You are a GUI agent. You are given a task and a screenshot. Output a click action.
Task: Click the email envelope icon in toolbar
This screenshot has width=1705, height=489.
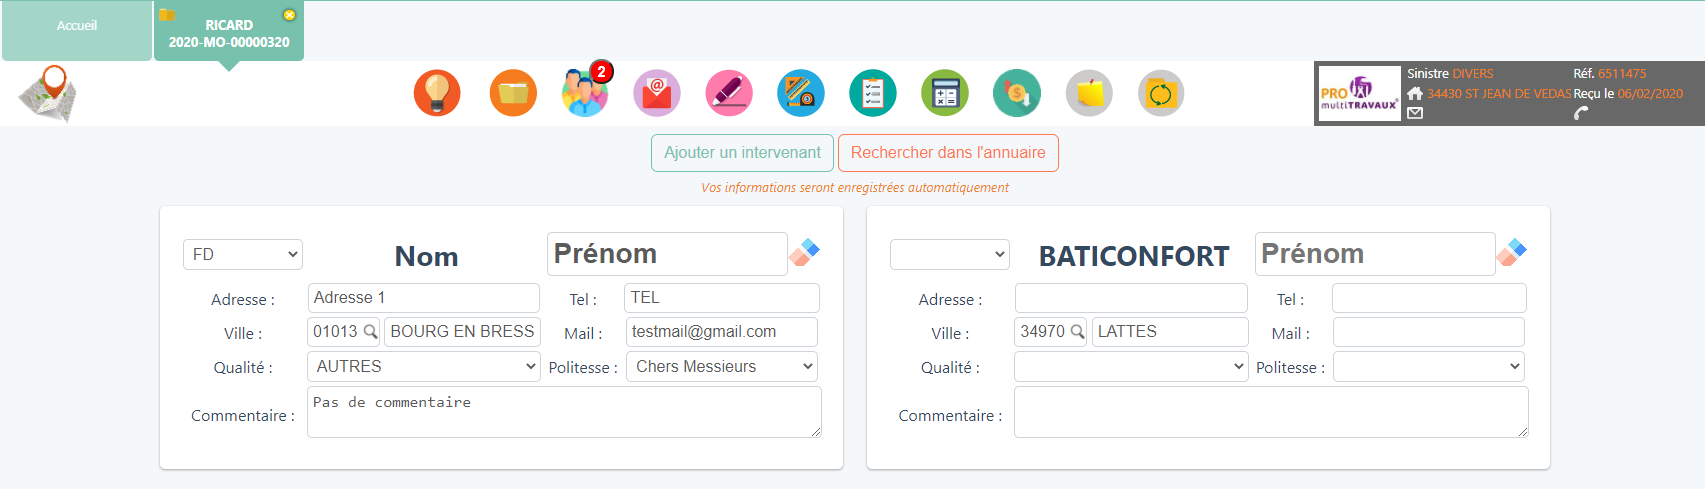[657, 94]
